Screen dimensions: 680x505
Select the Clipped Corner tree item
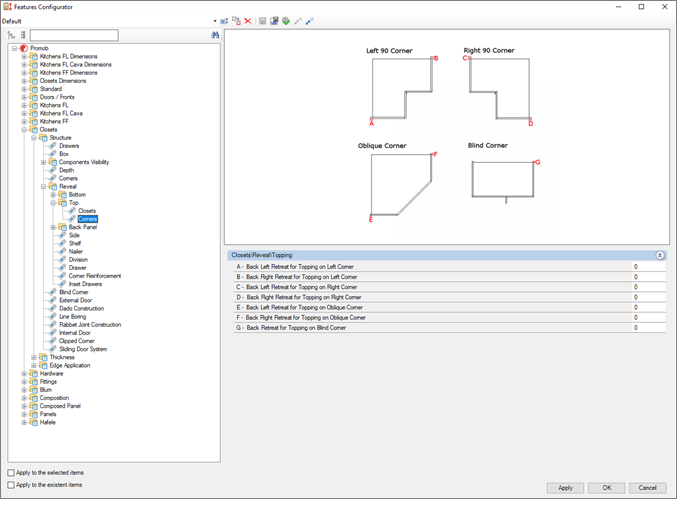tap(77, 341)
